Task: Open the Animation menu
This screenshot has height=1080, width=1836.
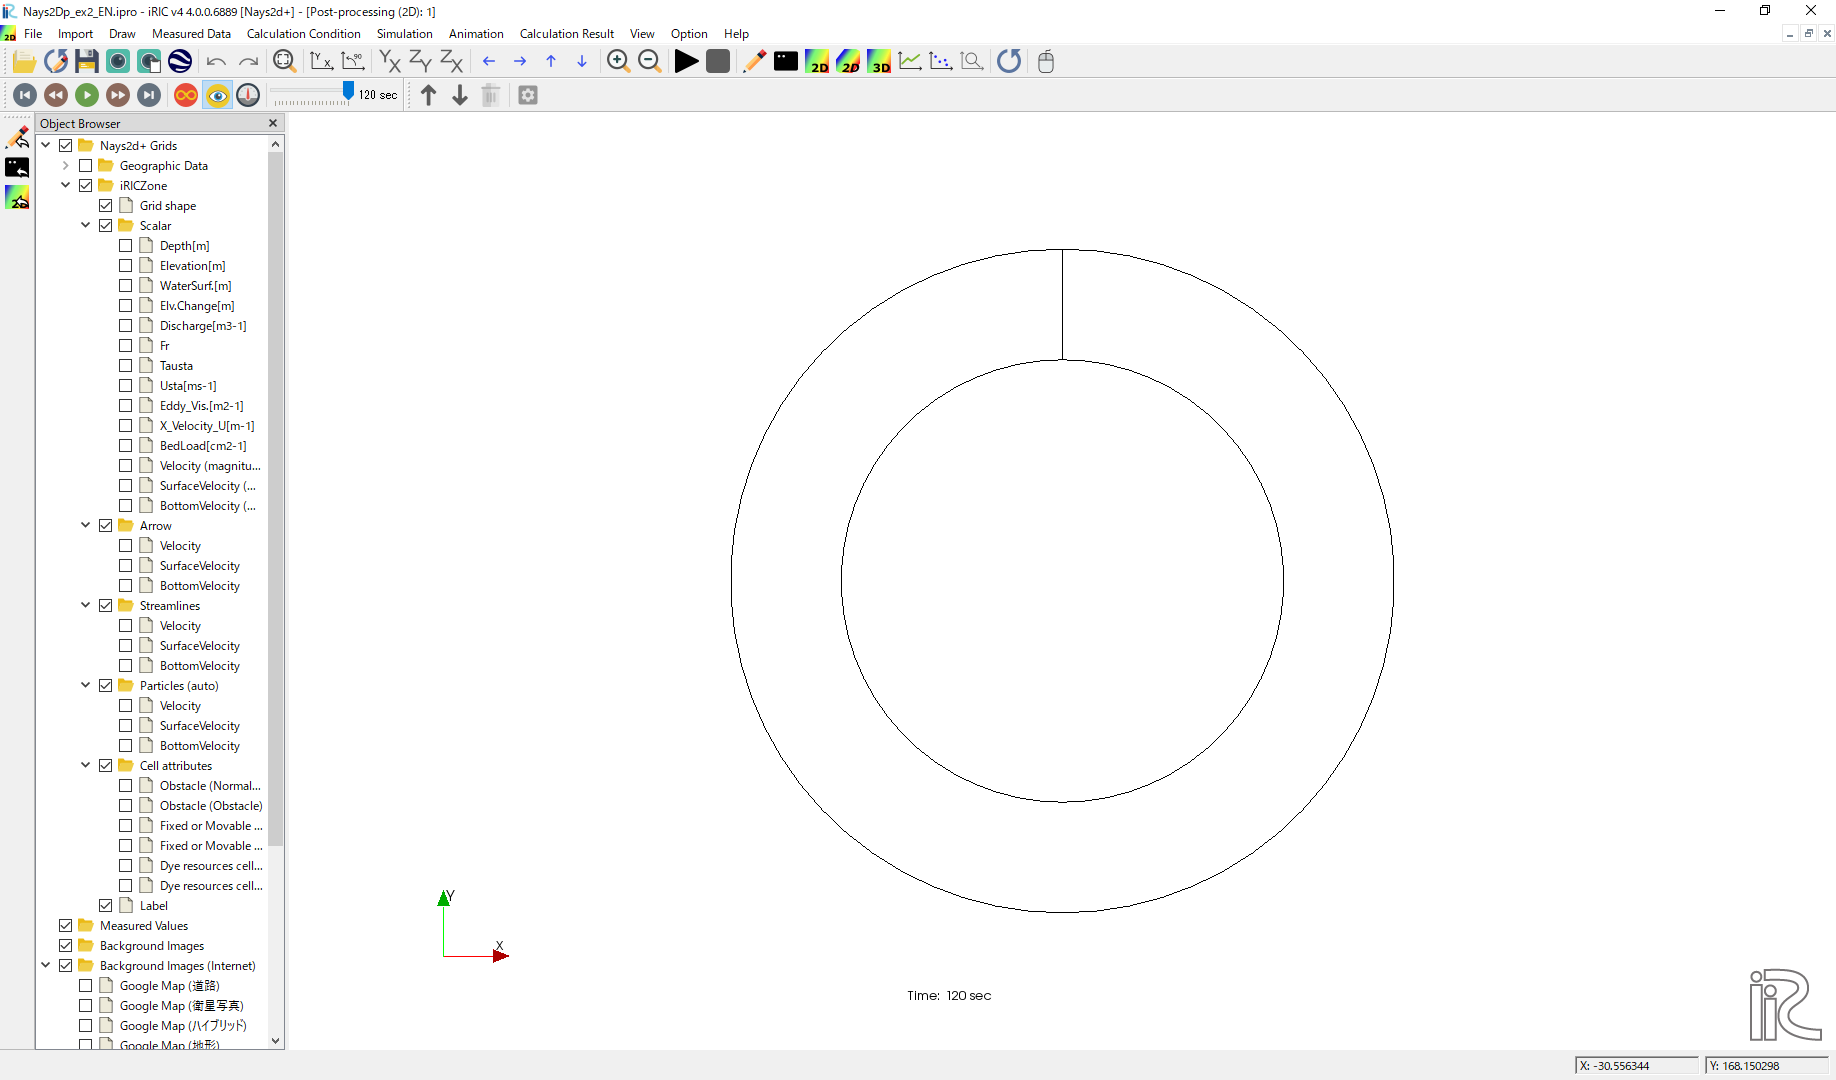Action: (476, 34)
